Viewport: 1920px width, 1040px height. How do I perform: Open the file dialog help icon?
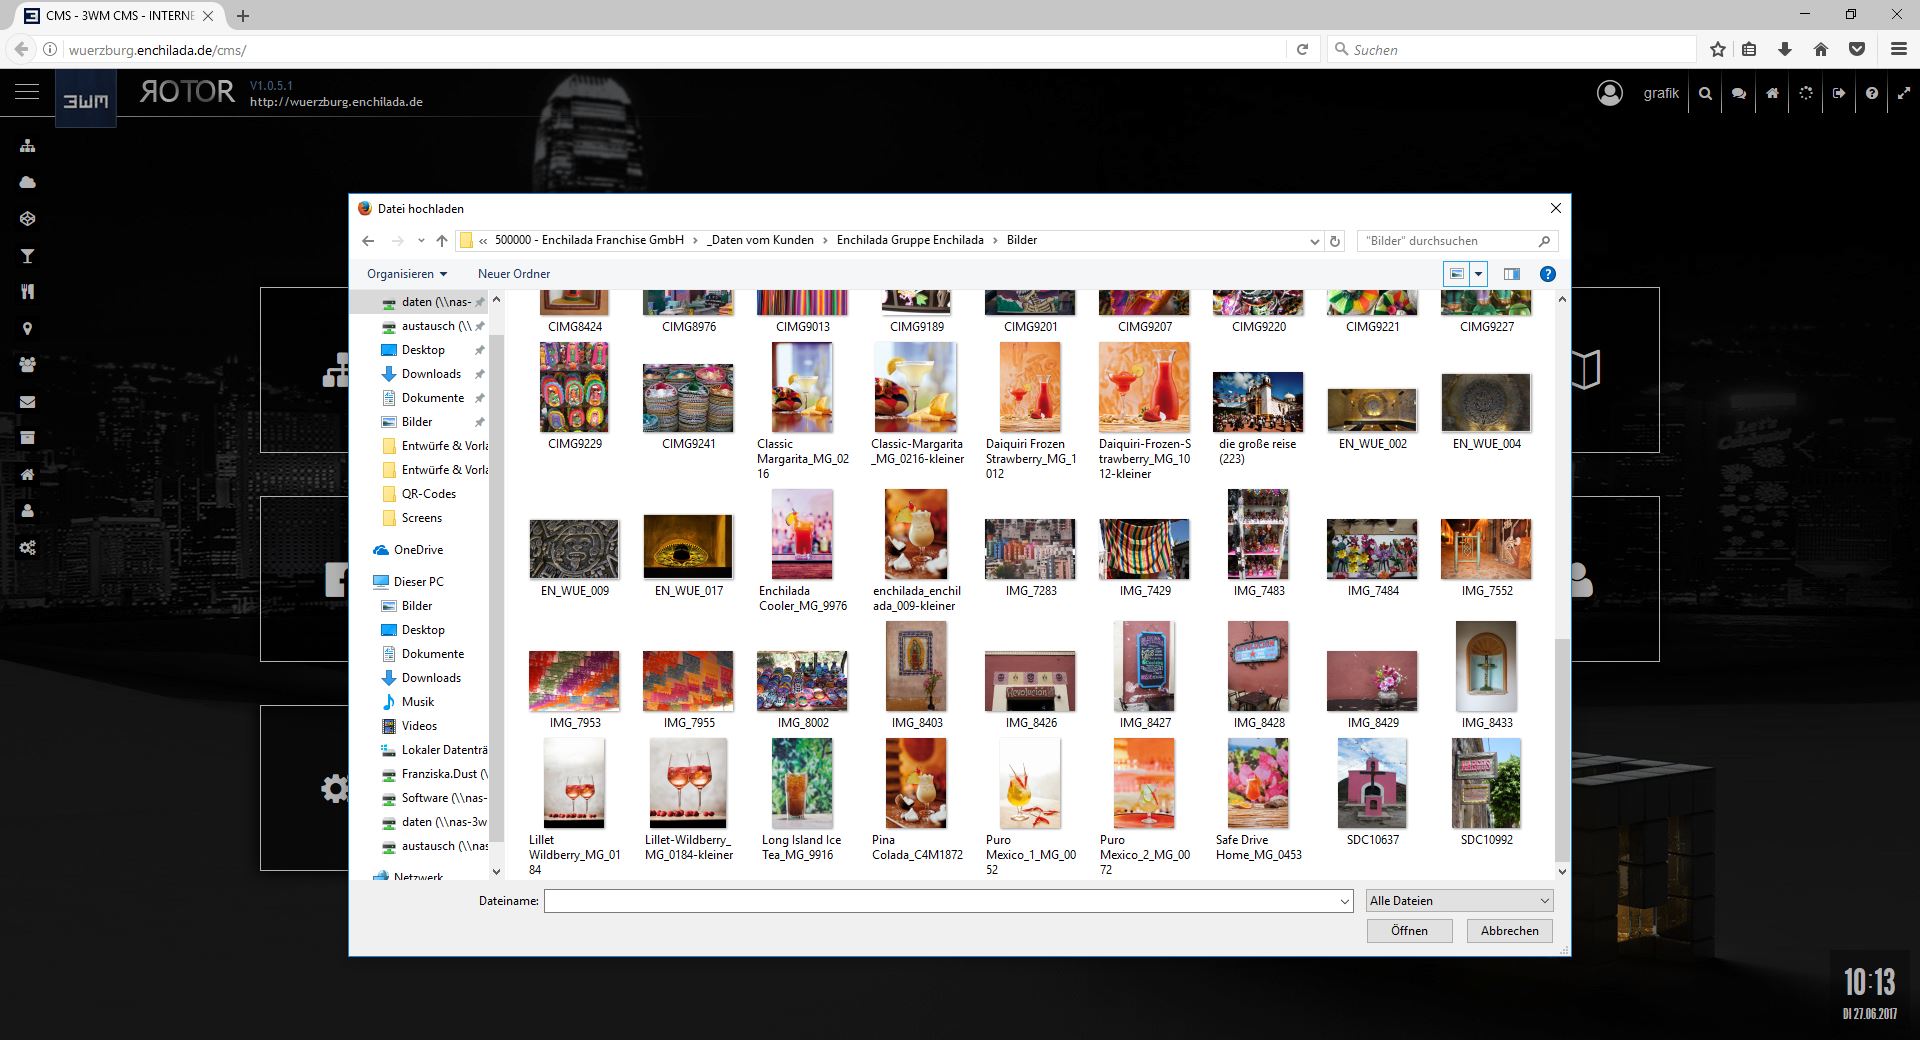1547,274
